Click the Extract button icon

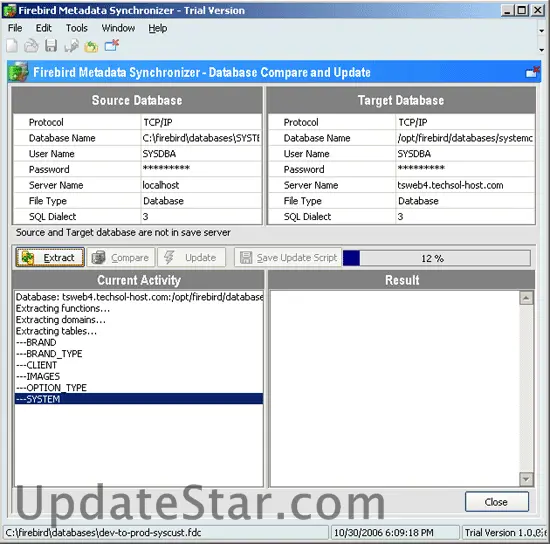[x=28, y=257]
